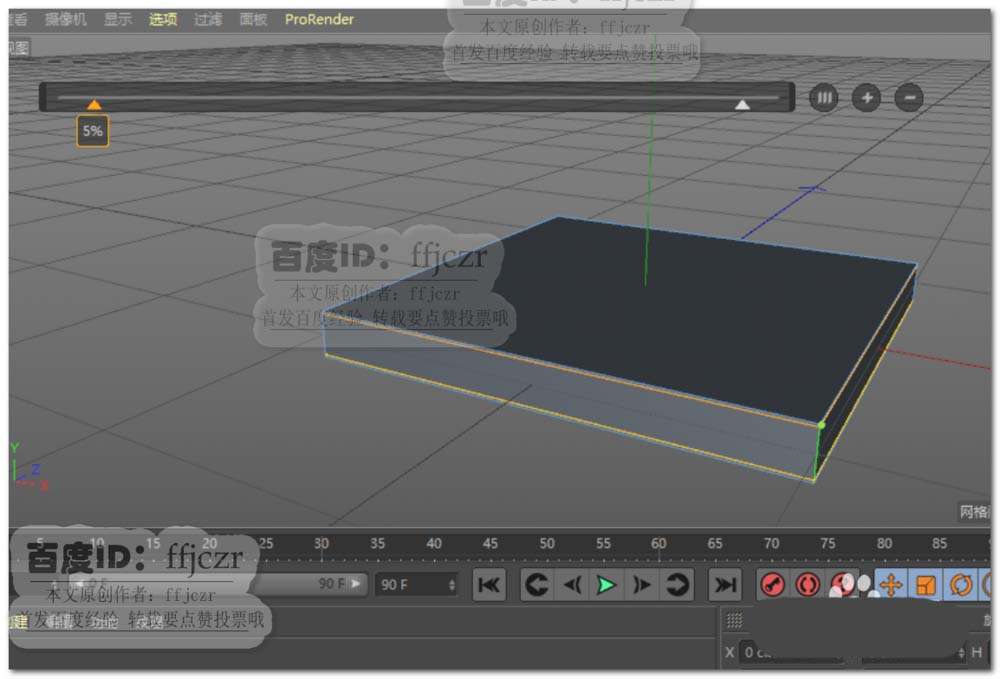
Task: Click frame 85 on the timeline ruler
Action: click(x=939, y=543)
